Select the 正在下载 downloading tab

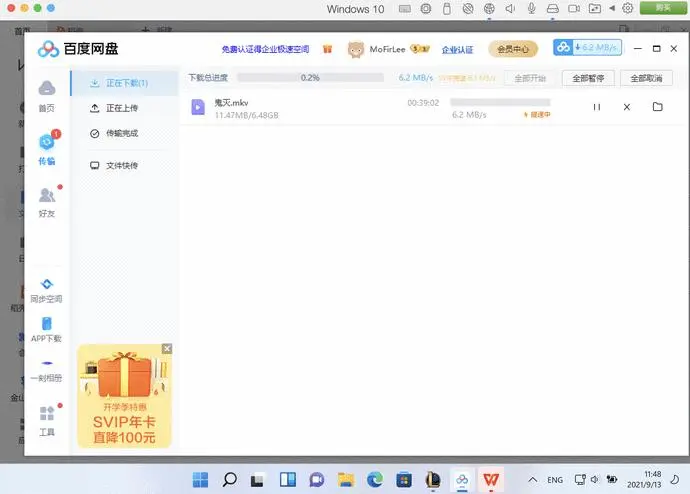click(x=126, y=82)
